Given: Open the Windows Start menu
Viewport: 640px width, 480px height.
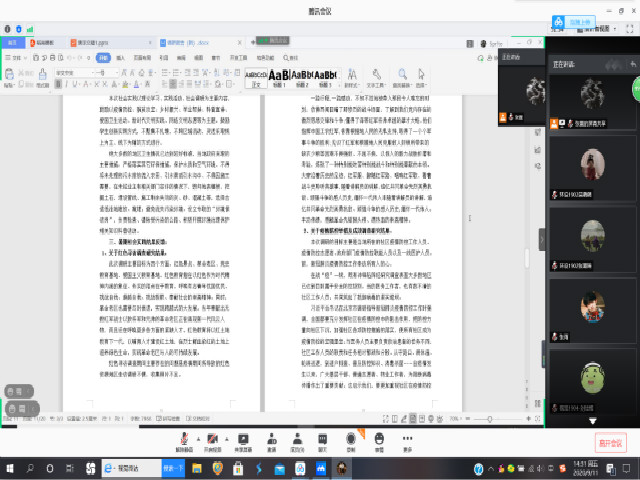Looking at the screenshot, I should pos(10,469).
